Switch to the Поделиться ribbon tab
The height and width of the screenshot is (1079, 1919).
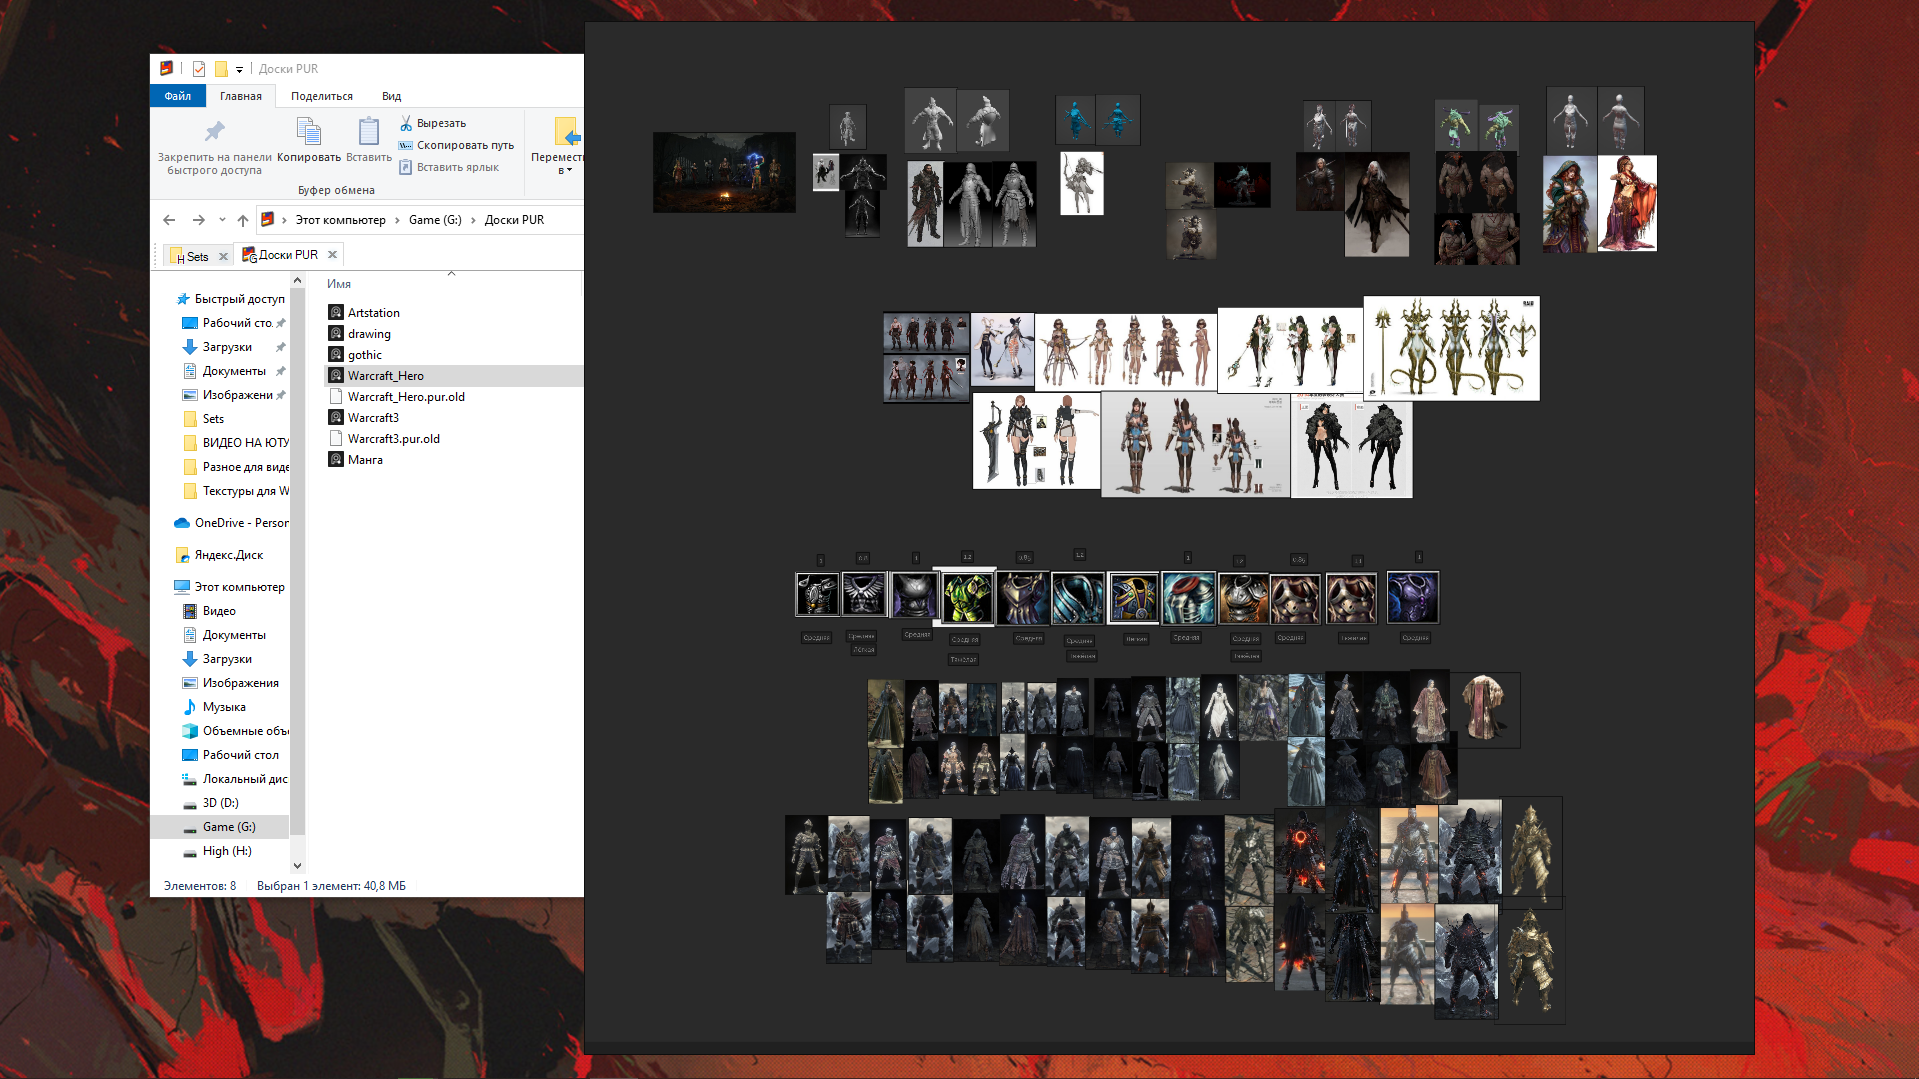coord(322,96)
